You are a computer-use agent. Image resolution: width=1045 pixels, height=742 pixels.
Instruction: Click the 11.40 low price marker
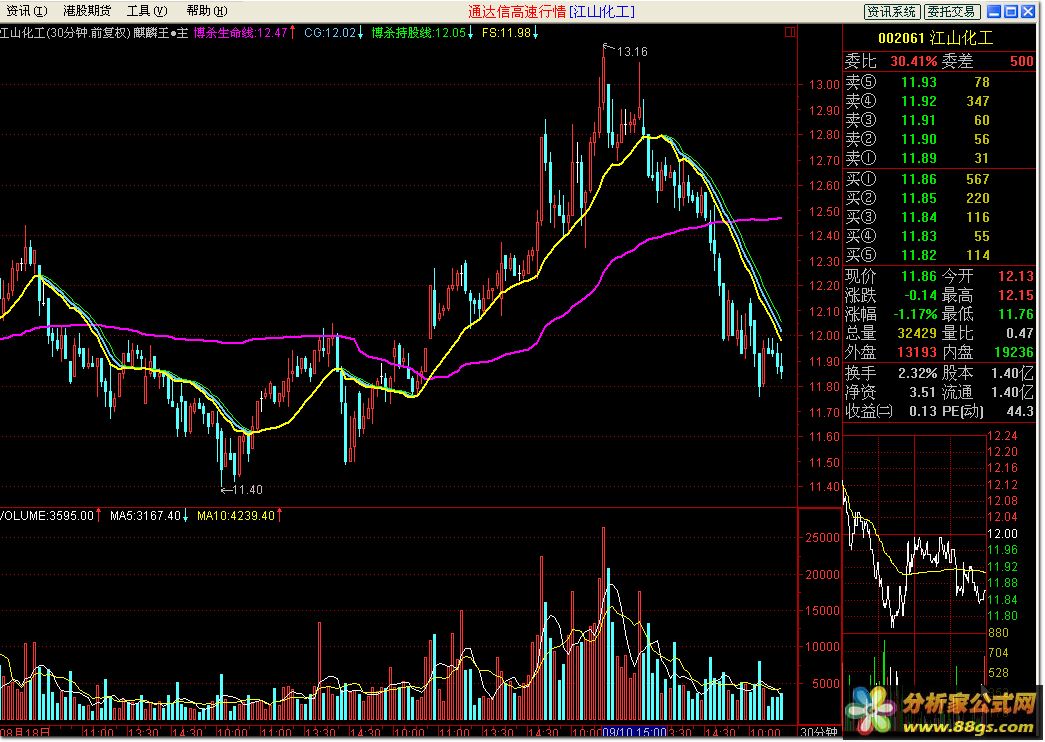pos(247,490)
